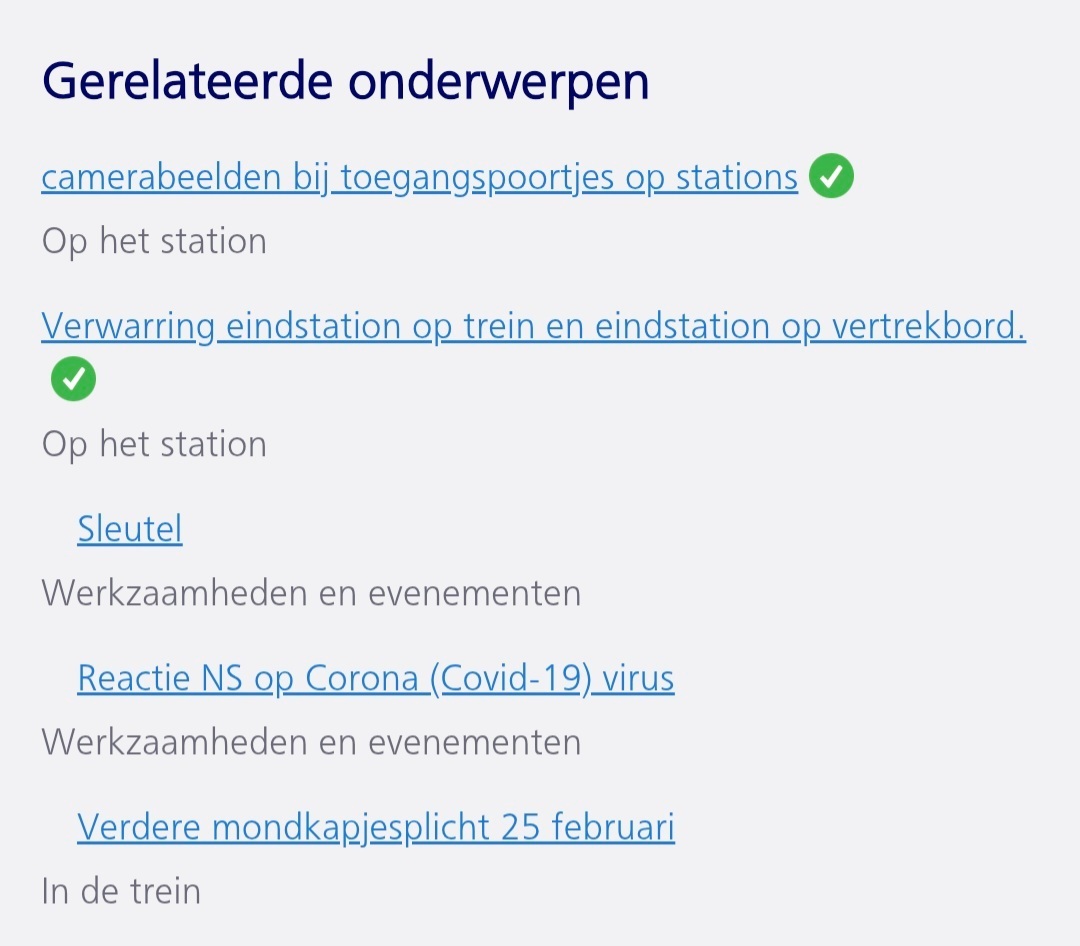Select the Werkzaamheden en evenementen label under Sleutel

311,593
